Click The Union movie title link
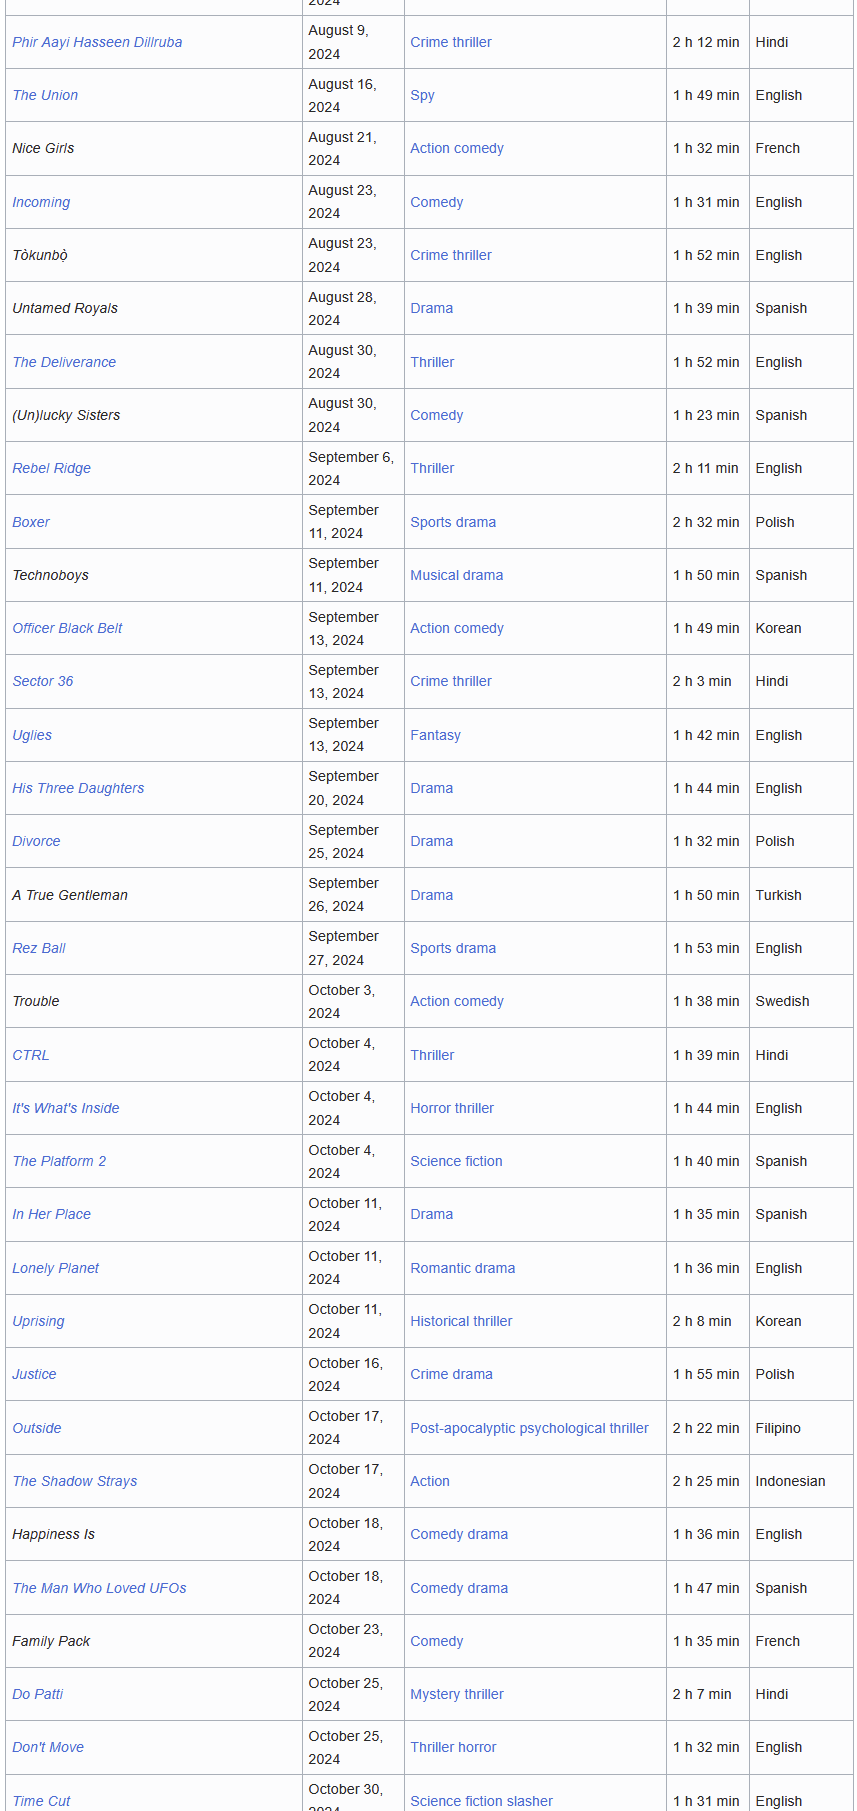The height and width of the screenshot is (1811, 857). [x=45, y=95]
